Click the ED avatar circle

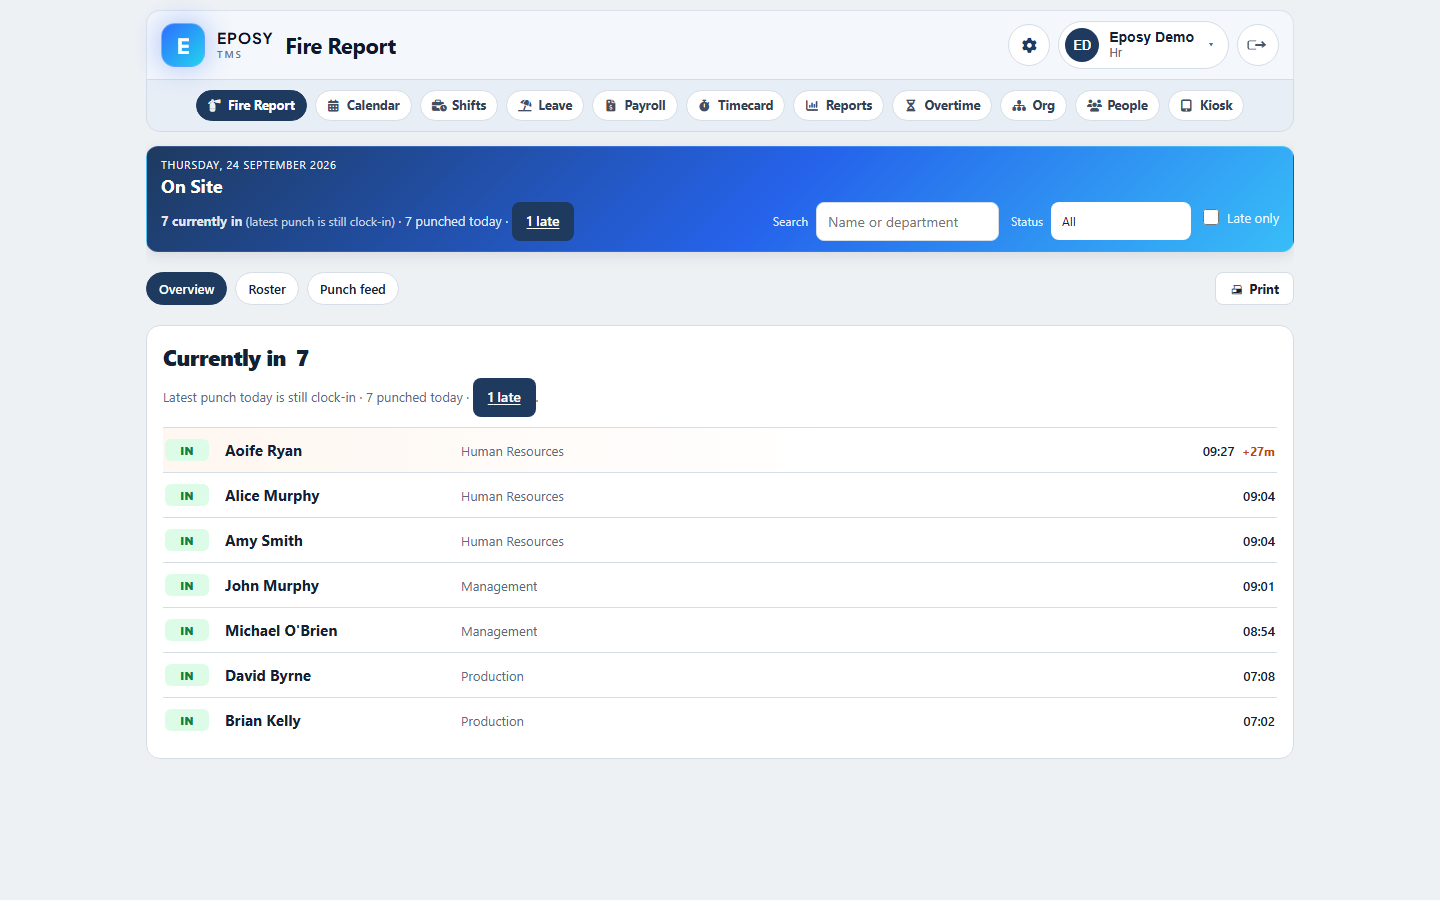pyautogui.click(x=1082, y=45)
